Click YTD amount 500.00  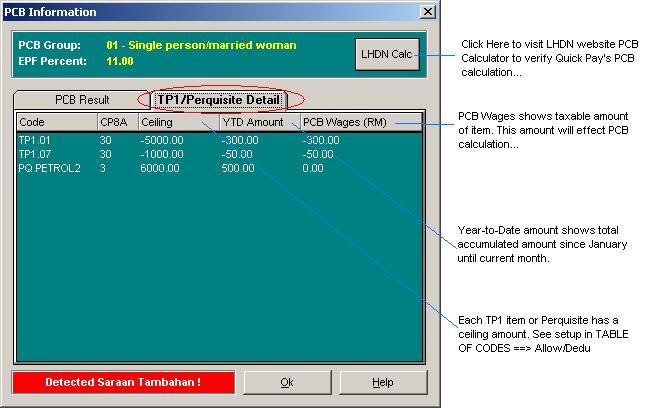tap(238, 168)
